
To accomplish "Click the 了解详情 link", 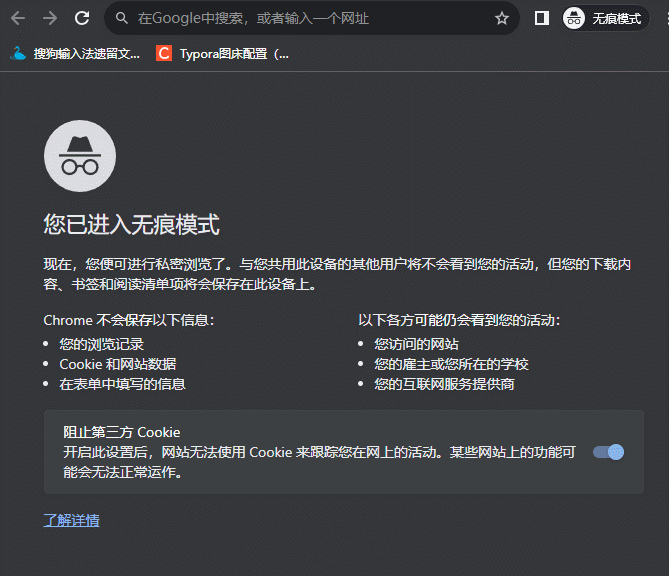I will [x=71, y=520].
